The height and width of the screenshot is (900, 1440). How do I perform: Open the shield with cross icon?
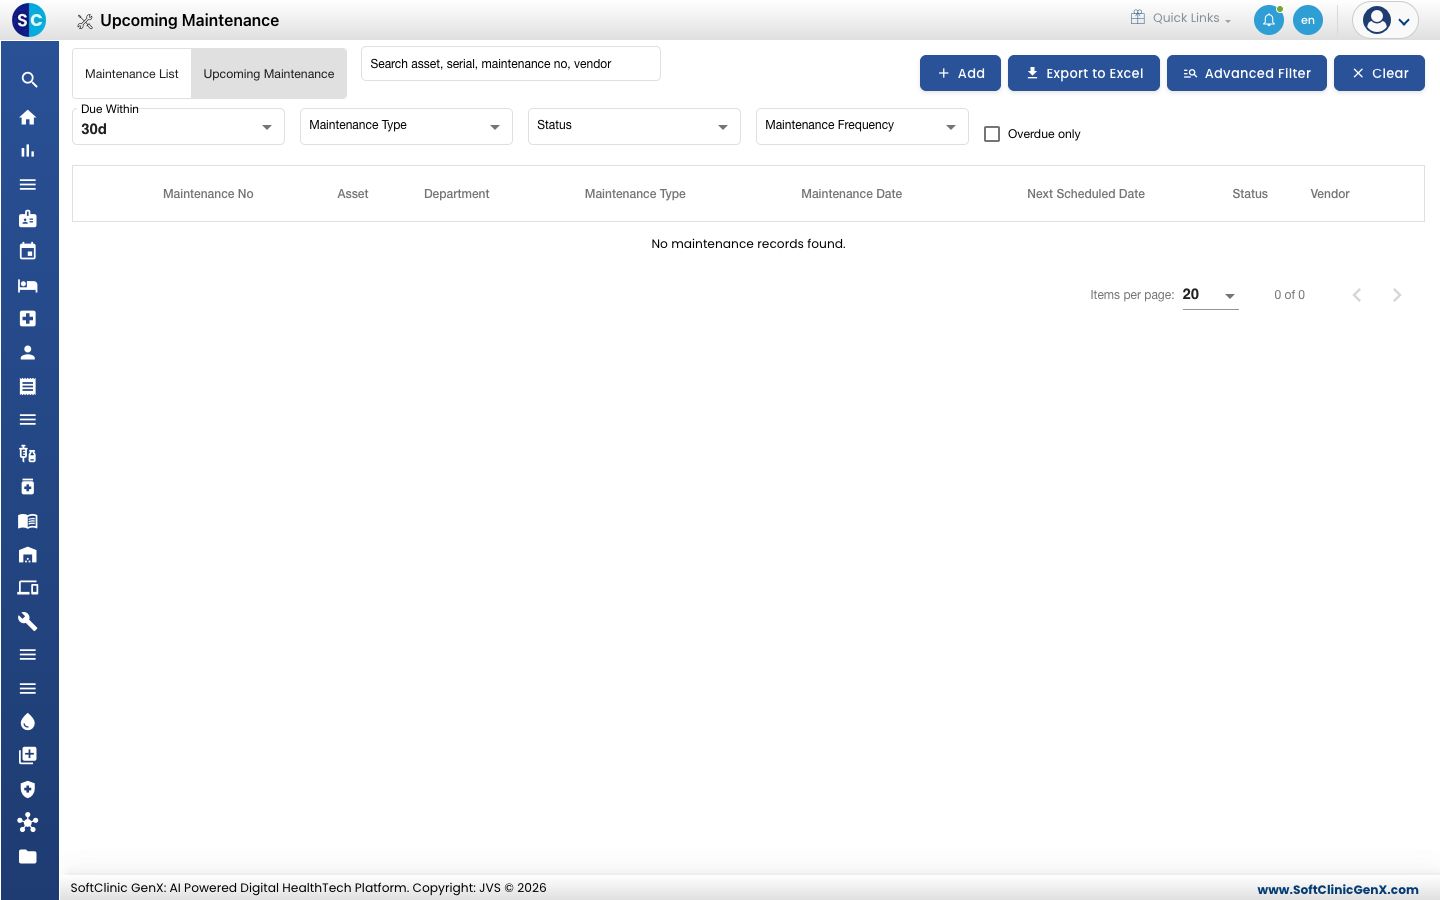click(x=28, y=789)
